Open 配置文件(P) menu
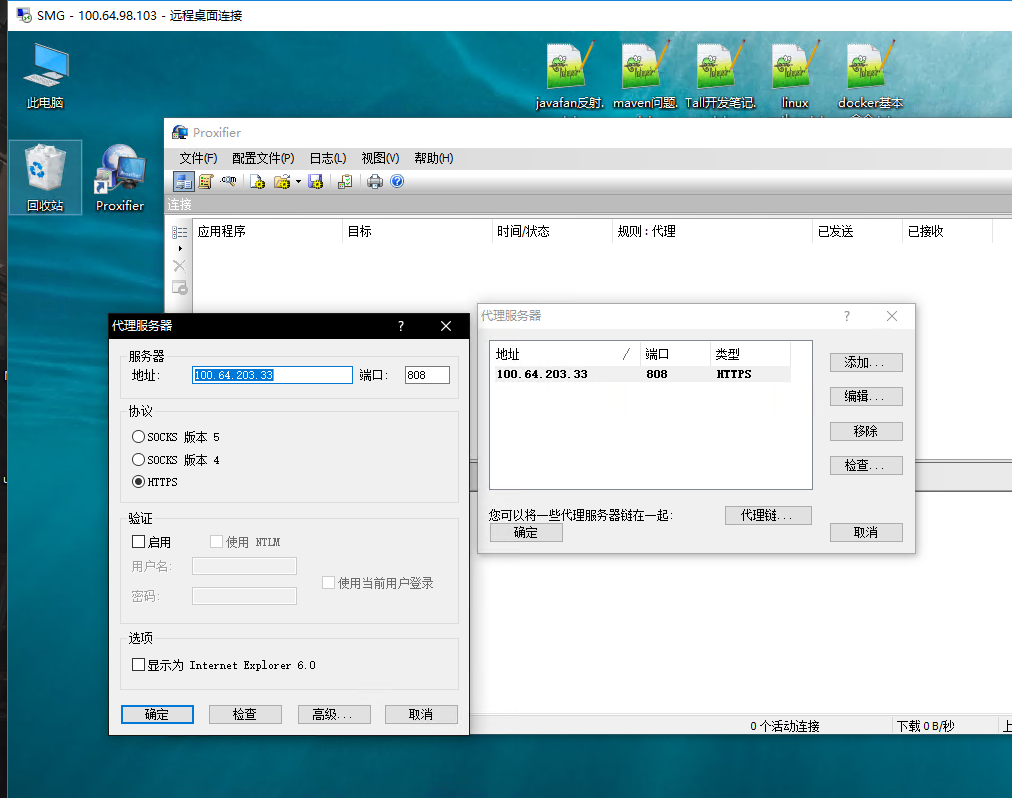The width and height of the screenshot is (1012, 798). [x=263, y=158]
